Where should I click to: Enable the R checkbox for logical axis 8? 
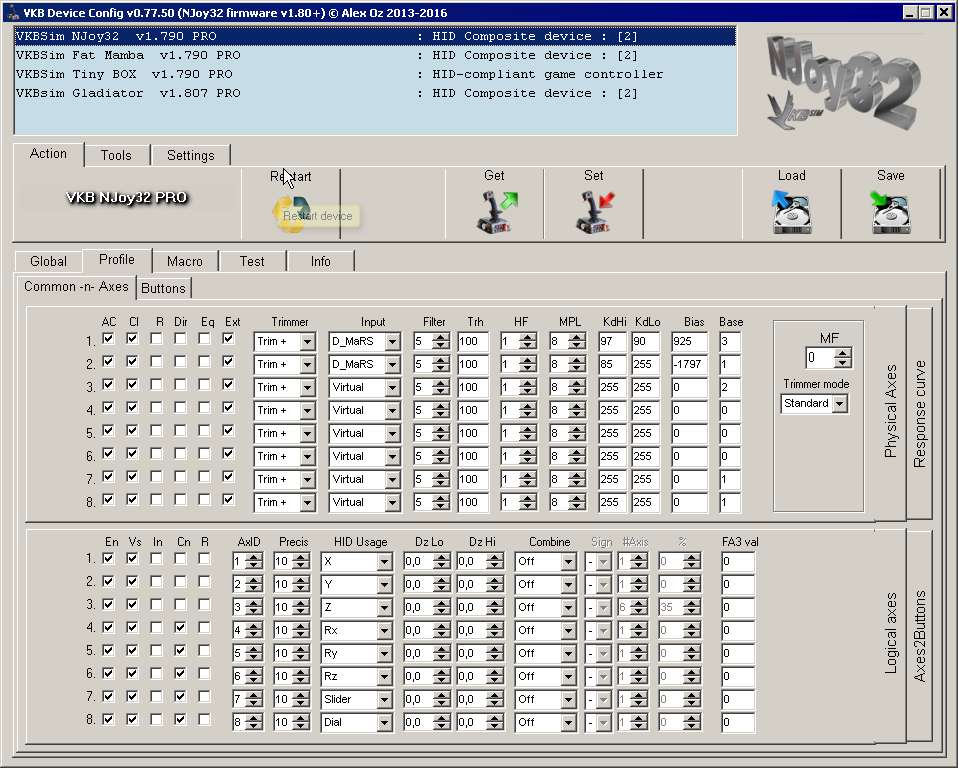tap(204, 719)
